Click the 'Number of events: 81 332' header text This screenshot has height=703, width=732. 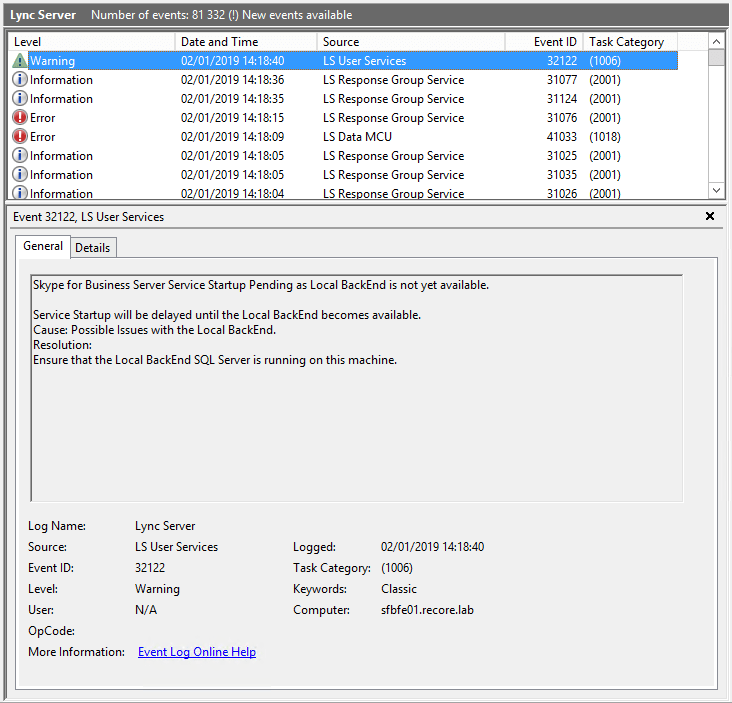click(158, 15)
